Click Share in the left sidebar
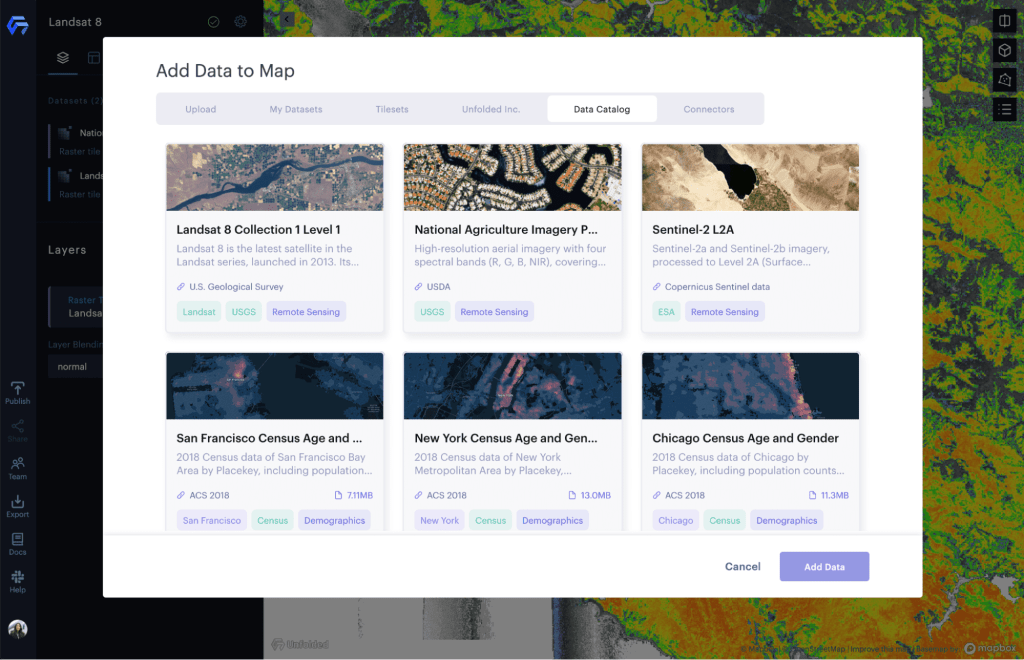Screen dimensions: 1024x660 [x=18, y=431]
